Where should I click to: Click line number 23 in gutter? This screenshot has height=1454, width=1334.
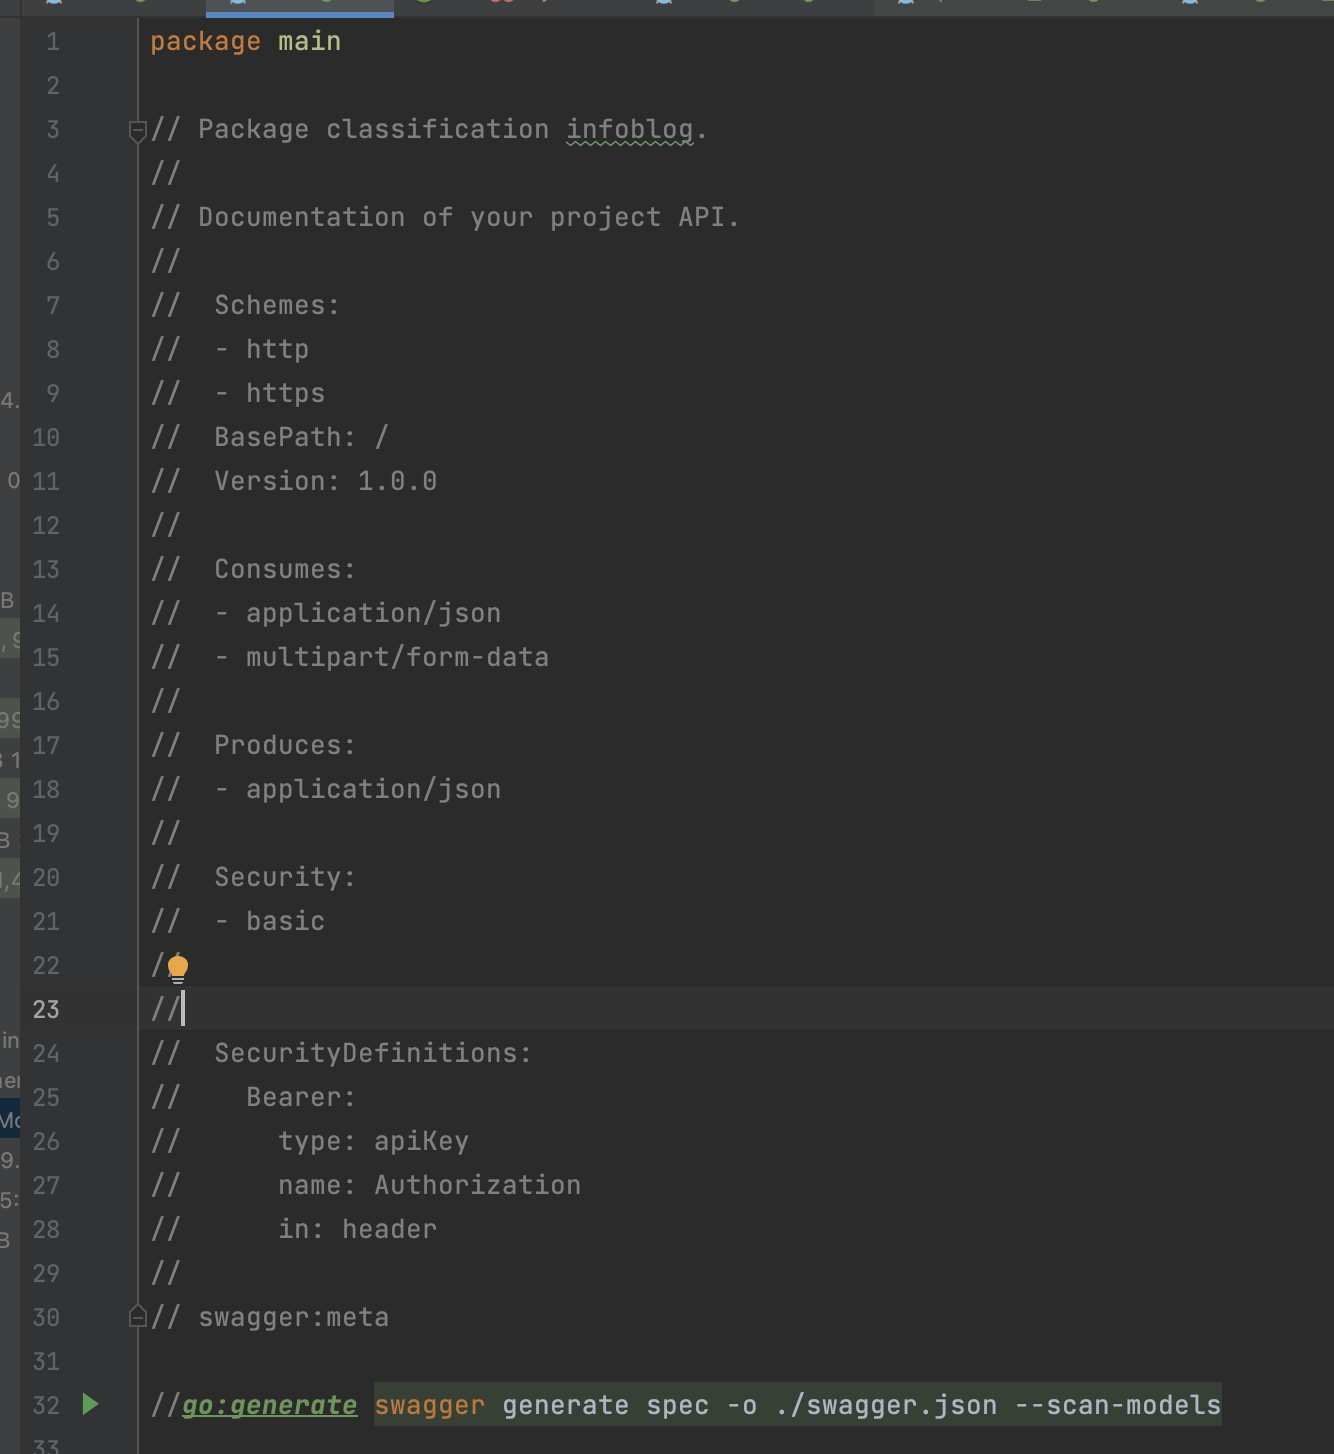tap(46, 1009)
